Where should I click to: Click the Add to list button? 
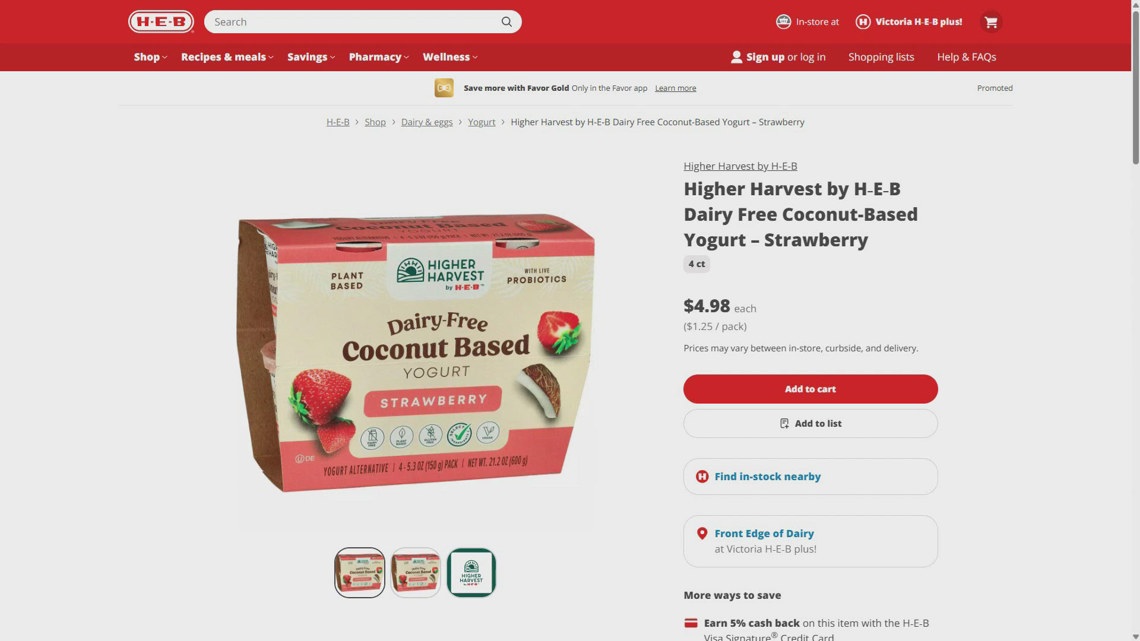[810, 423]
